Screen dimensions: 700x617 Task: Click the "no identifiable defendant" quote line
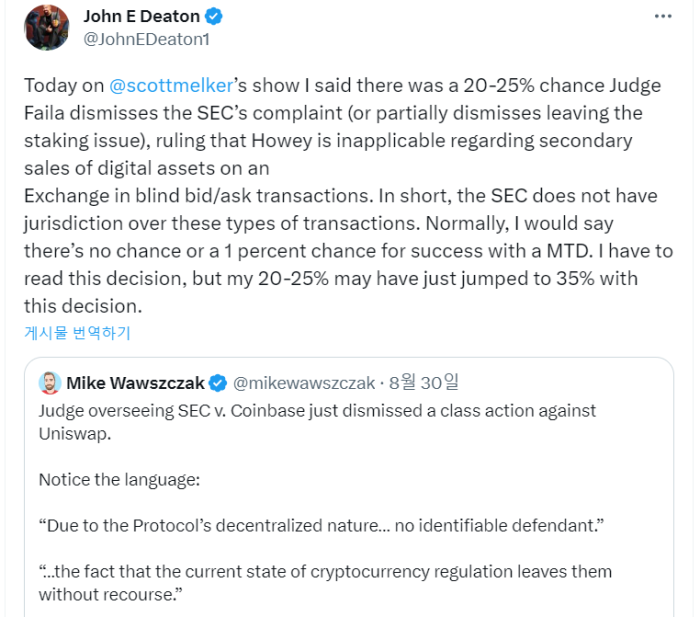[x=321, y=525]
